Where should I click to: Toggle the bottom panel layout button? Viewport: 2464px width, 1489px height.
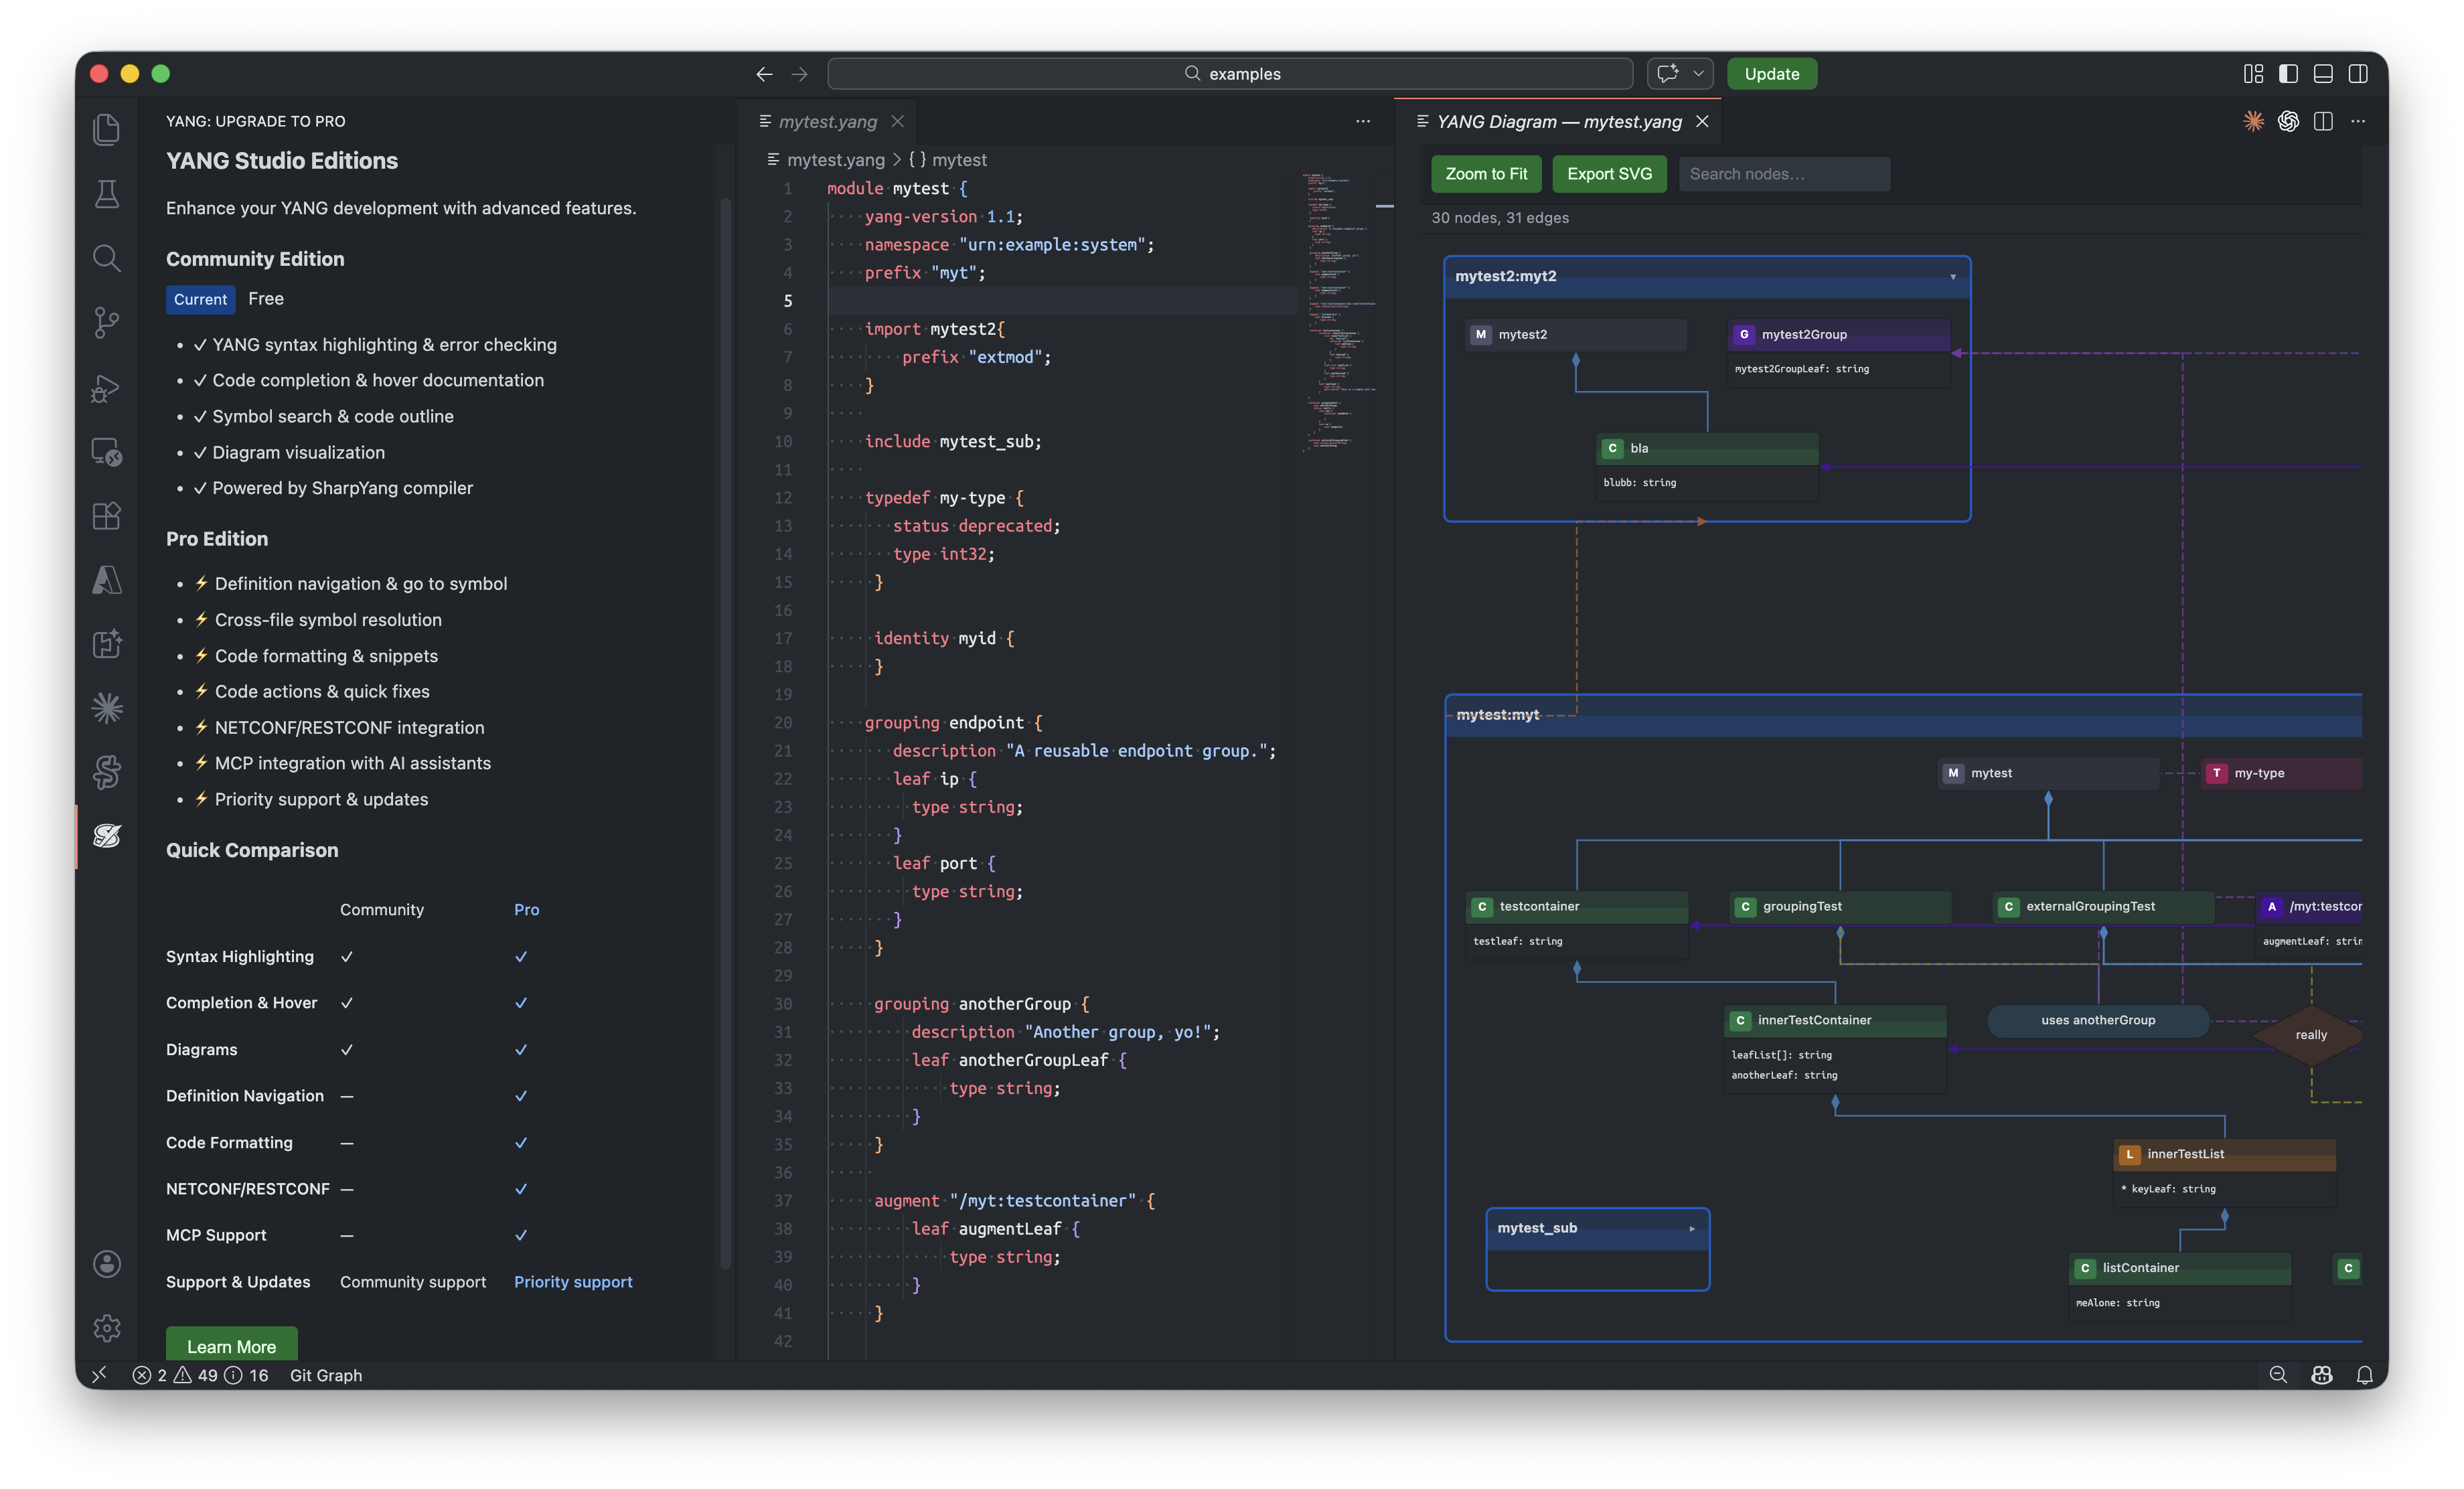(x=2323, y=74)
